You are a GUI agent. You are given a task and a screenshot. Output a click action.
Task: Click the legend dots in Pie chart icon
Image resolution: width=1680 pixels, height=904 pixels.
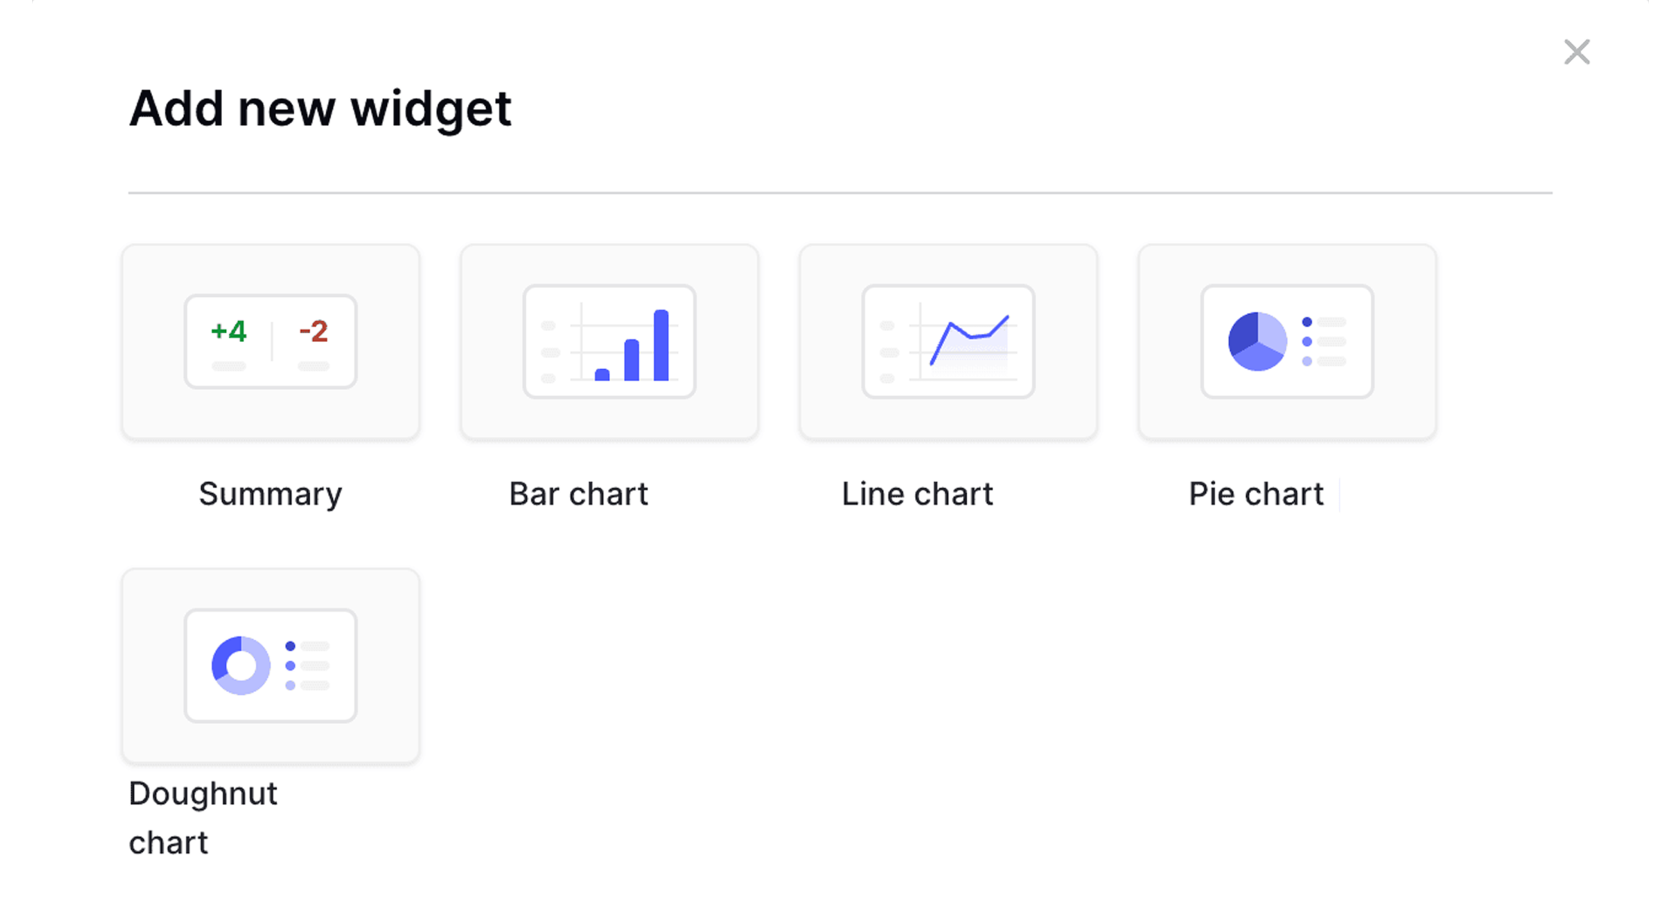1307,342
